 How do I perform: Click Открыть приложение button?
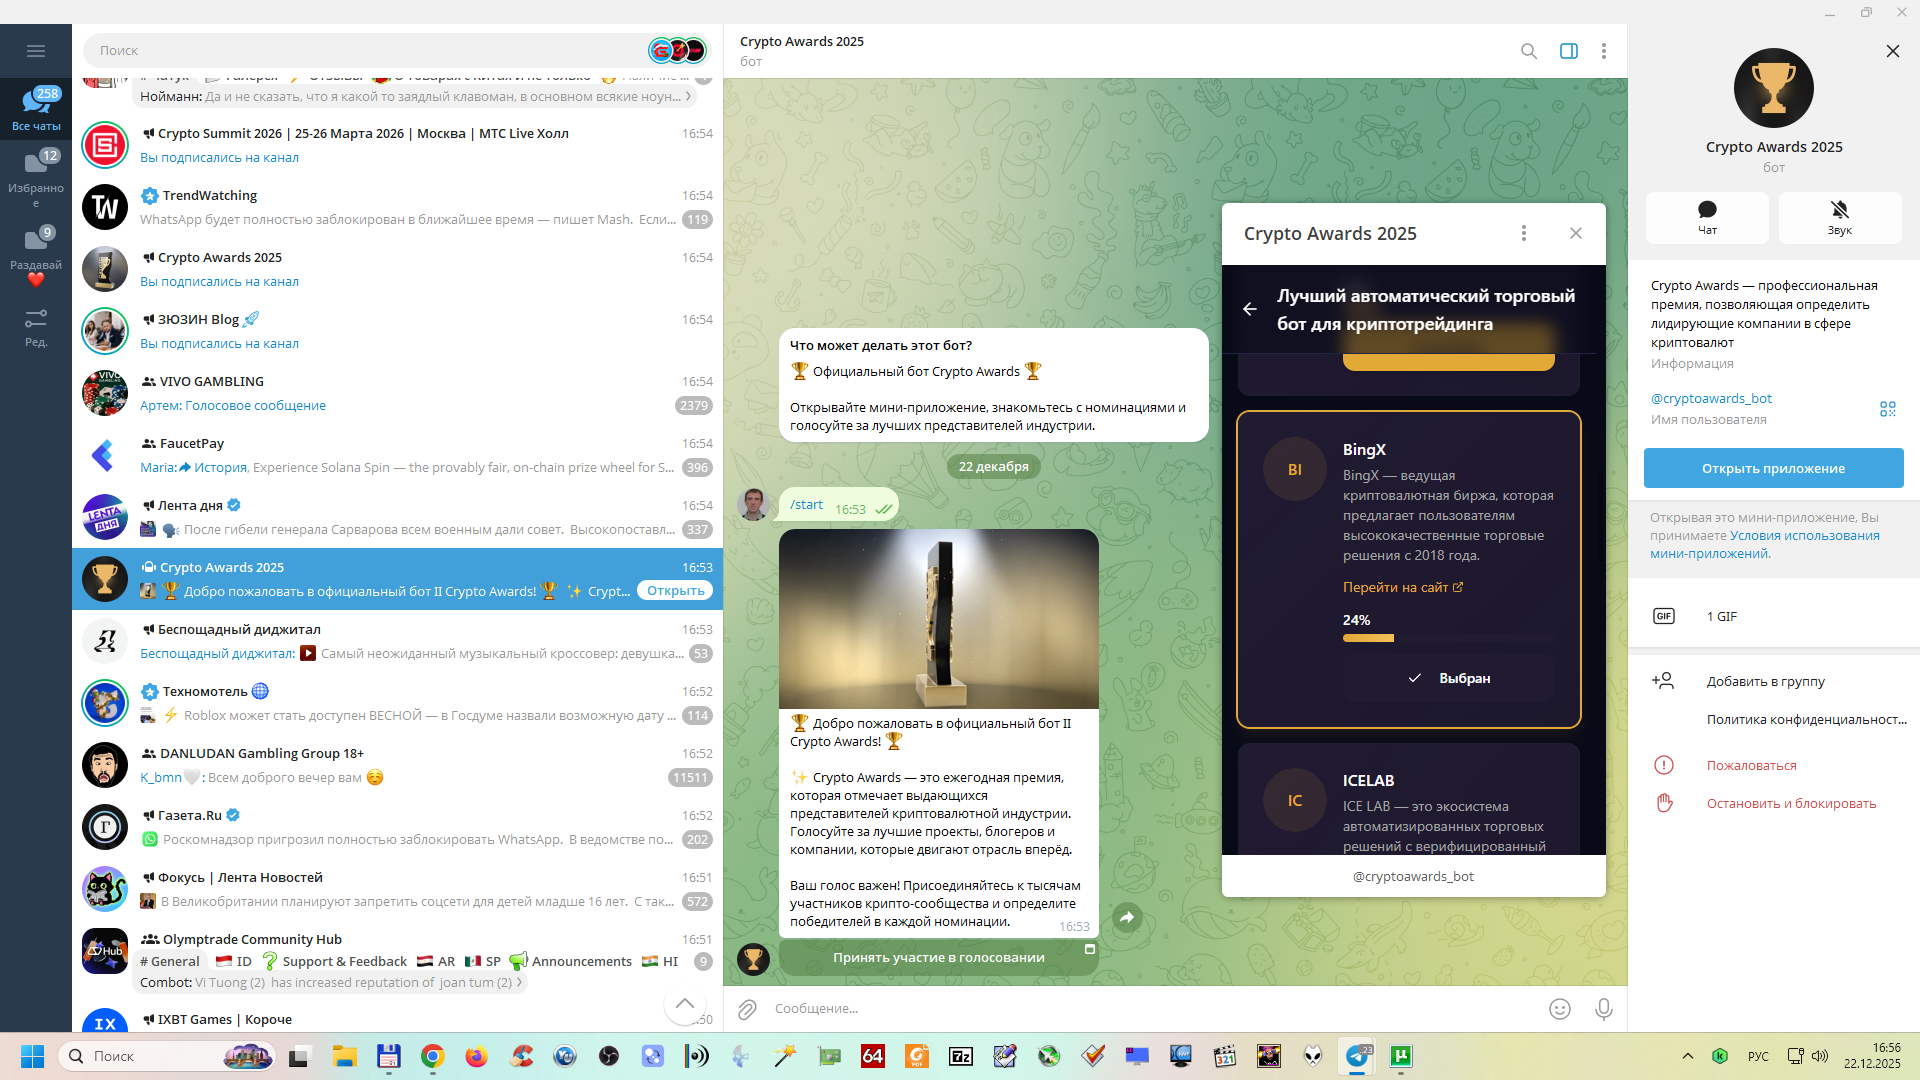tap(1772, 468)
